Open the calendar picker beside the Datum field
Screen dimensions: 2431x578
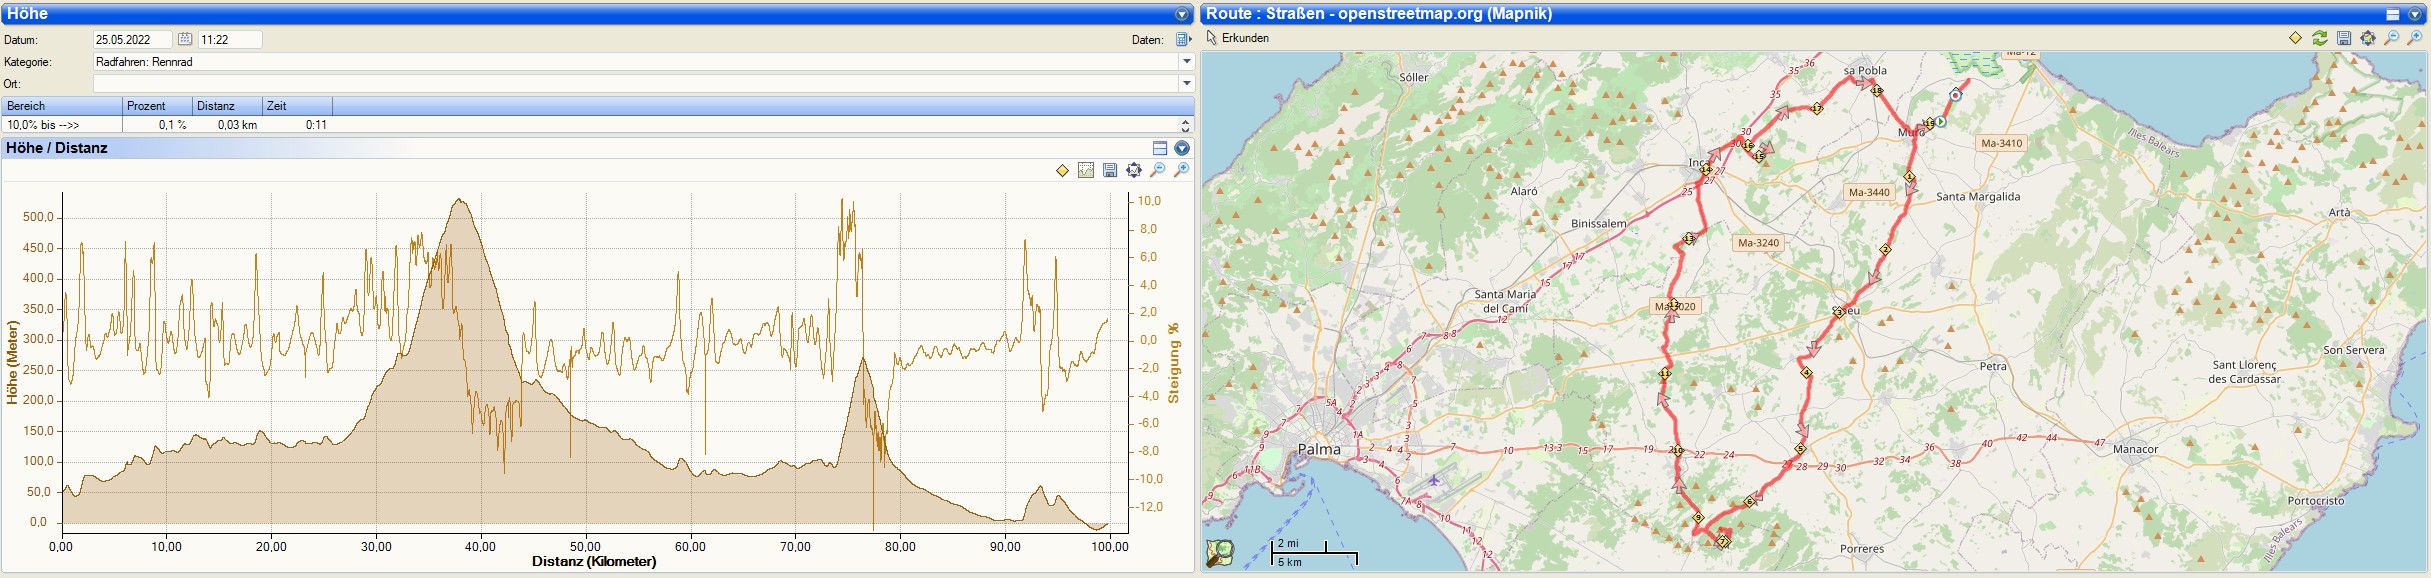pyautogui.click(x=185, y=39)
